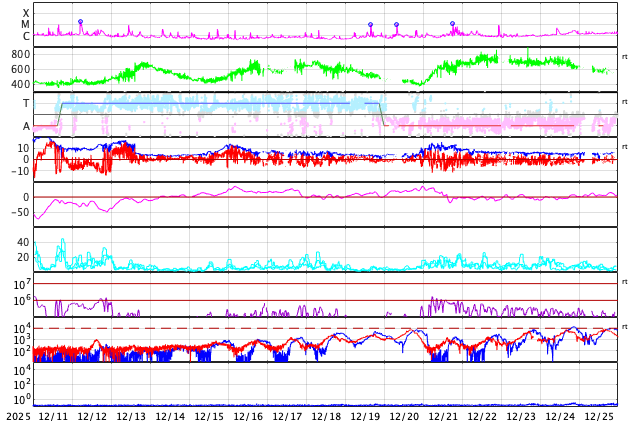Viewport: 634px width, 424px height.
Task: Click the 10^7 axis label
Action: [22, 284]
